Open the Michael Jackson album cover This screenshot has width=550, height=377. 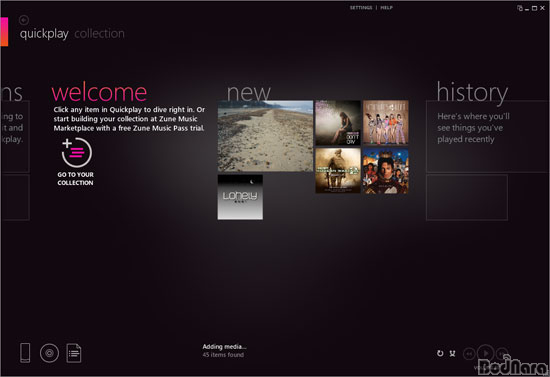(385, 171)
